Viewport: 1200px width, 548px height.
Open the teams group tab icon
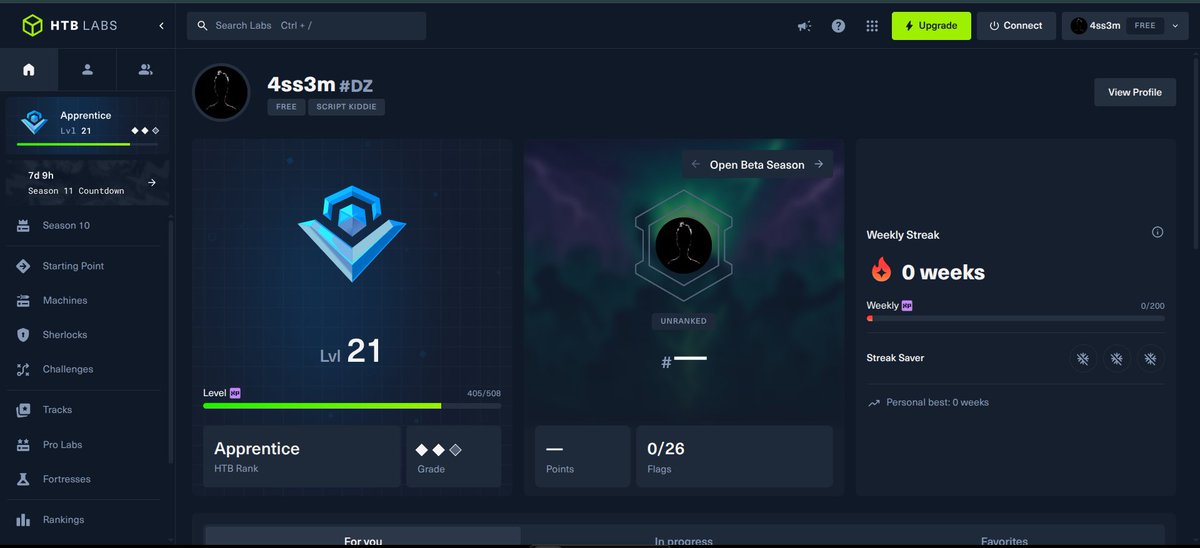[145, 69]
